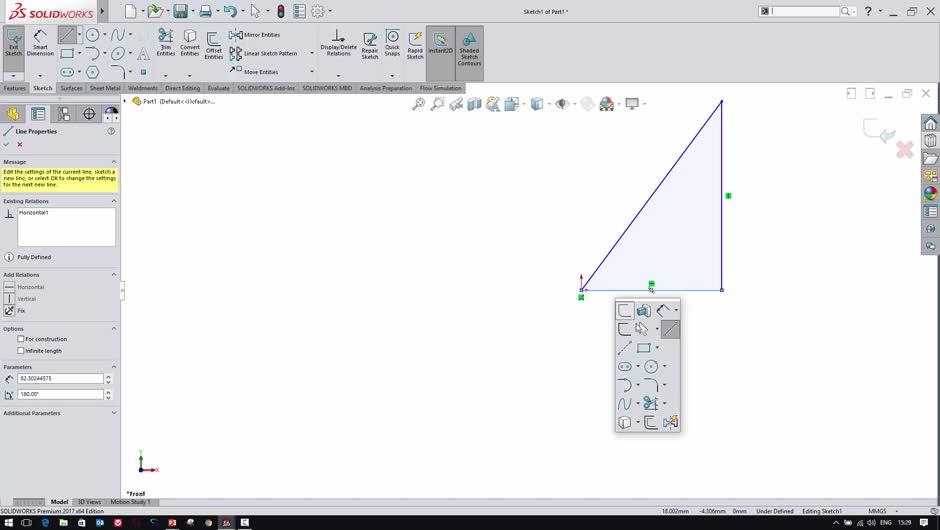This screenshot has width=940, height=530.
Task: Choose the Corner Rectangle tool in ribbon
Action: [67, 53]
